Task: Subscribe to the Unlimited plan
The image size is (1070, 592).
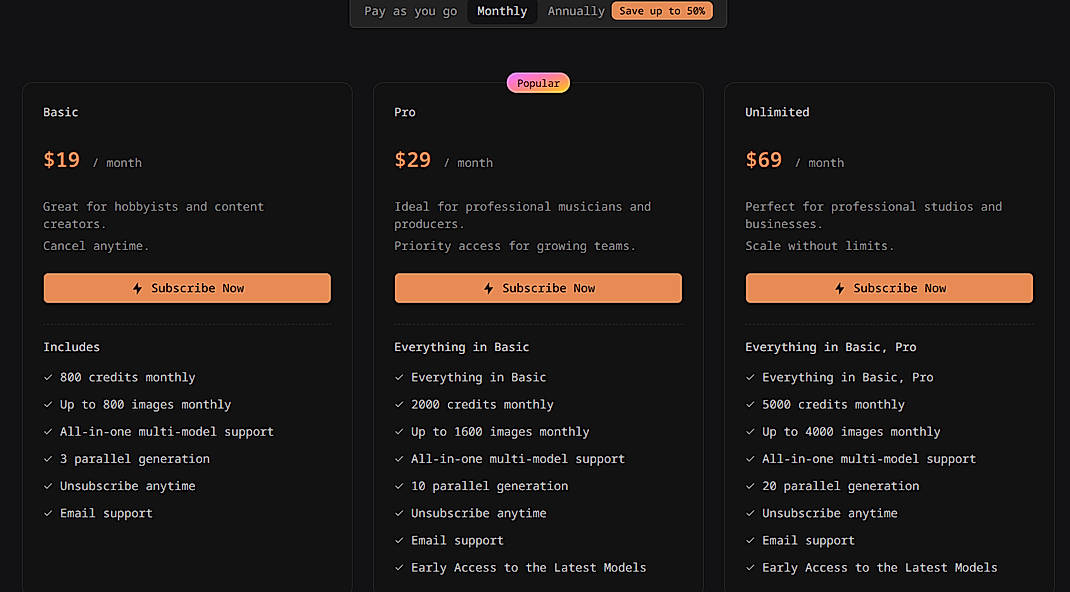Action: point(889,288)
